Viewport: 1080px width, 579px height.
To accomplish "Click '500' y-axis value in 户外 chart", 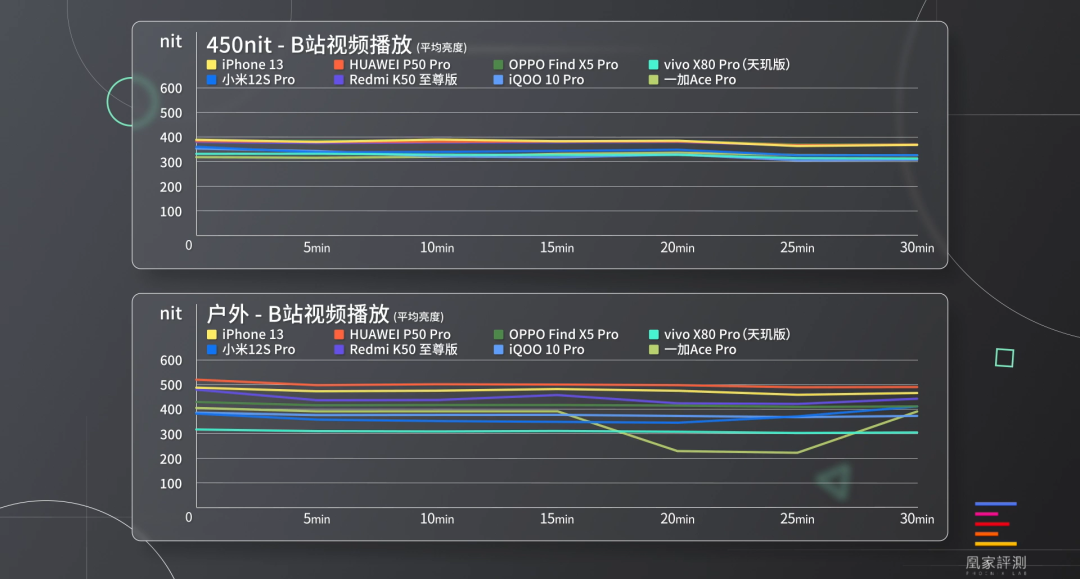I will [x=171, y=386].
